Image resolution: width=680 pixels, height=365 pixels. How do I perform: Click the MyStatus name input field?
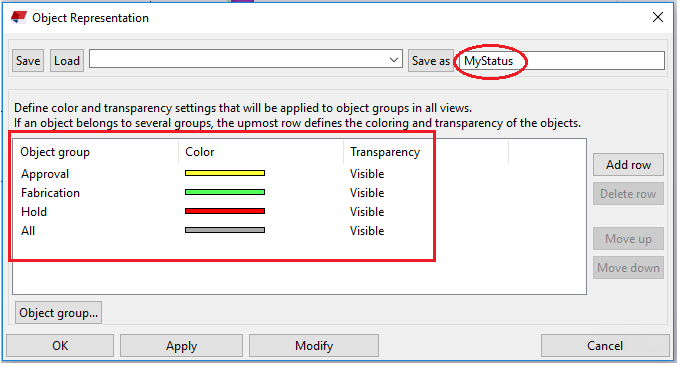pos(561,61)
